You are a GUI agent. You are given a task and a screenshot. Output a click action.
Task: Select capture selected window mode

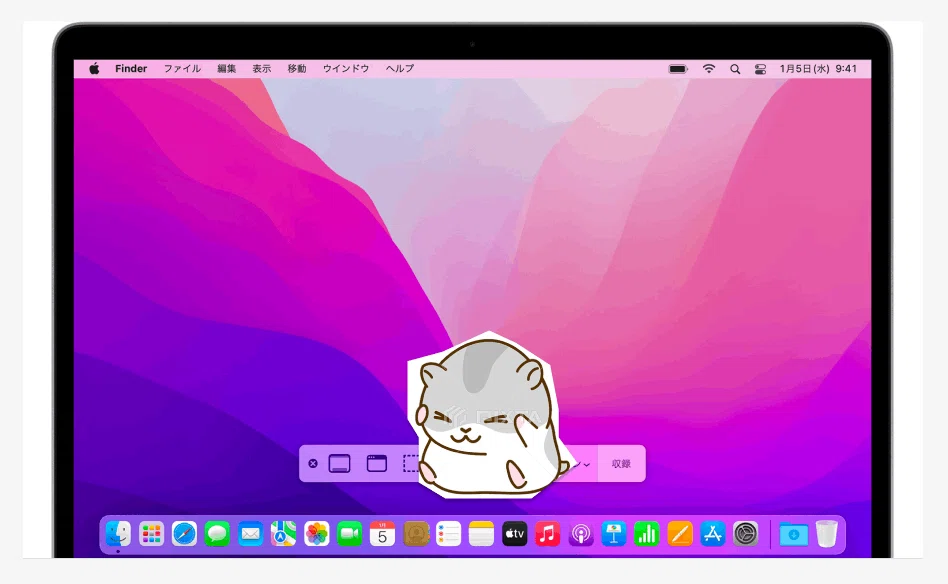[x=377, y=464]
